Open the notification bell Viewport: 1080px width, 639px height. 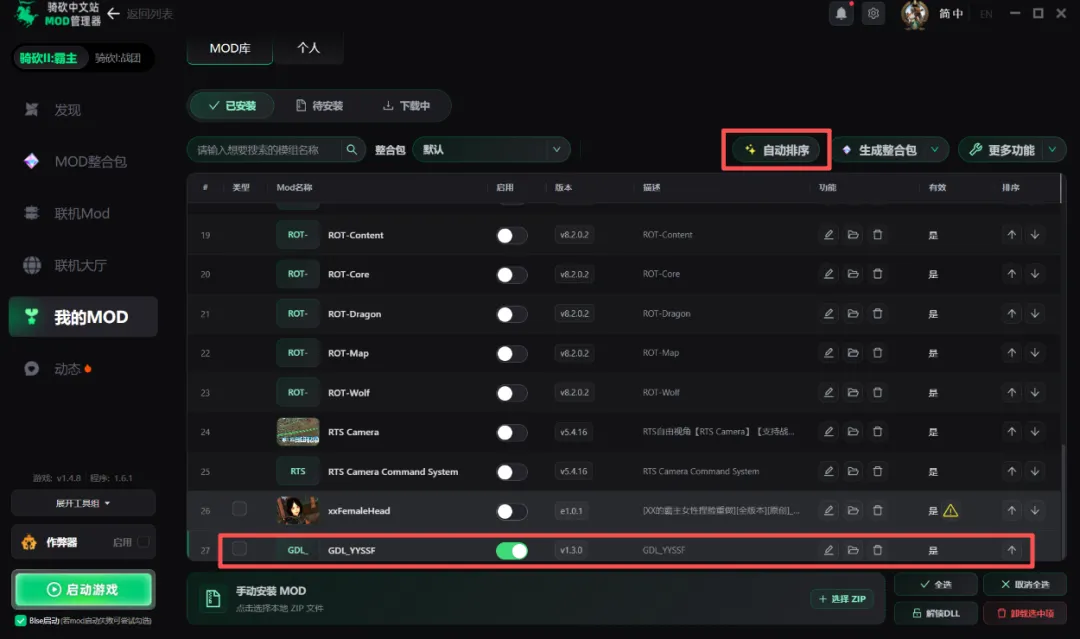coord(841,14)
